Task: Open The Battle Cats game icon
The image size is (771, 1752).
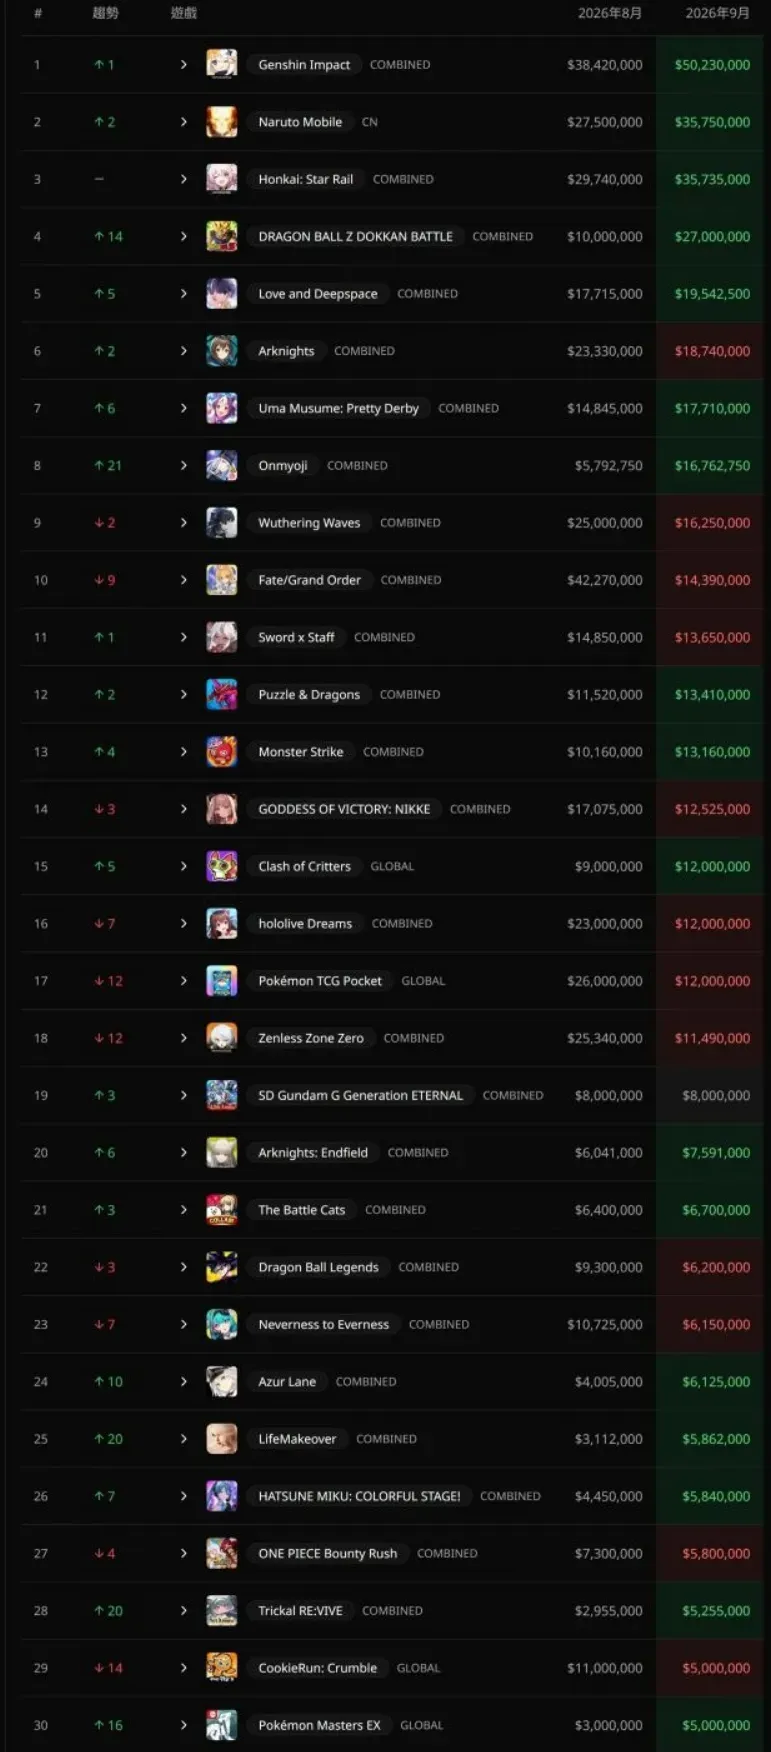Action: pyautogui.click(x=222, y=1210)
